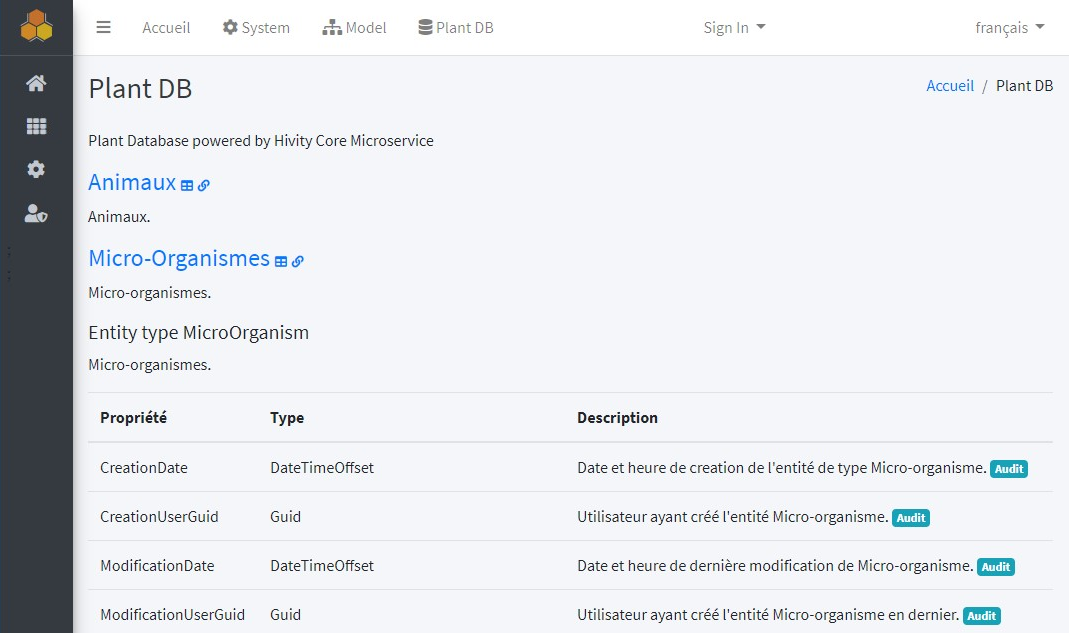
Task: Click Audit badge on CreationUserGuid row
Action: (911, 518)
